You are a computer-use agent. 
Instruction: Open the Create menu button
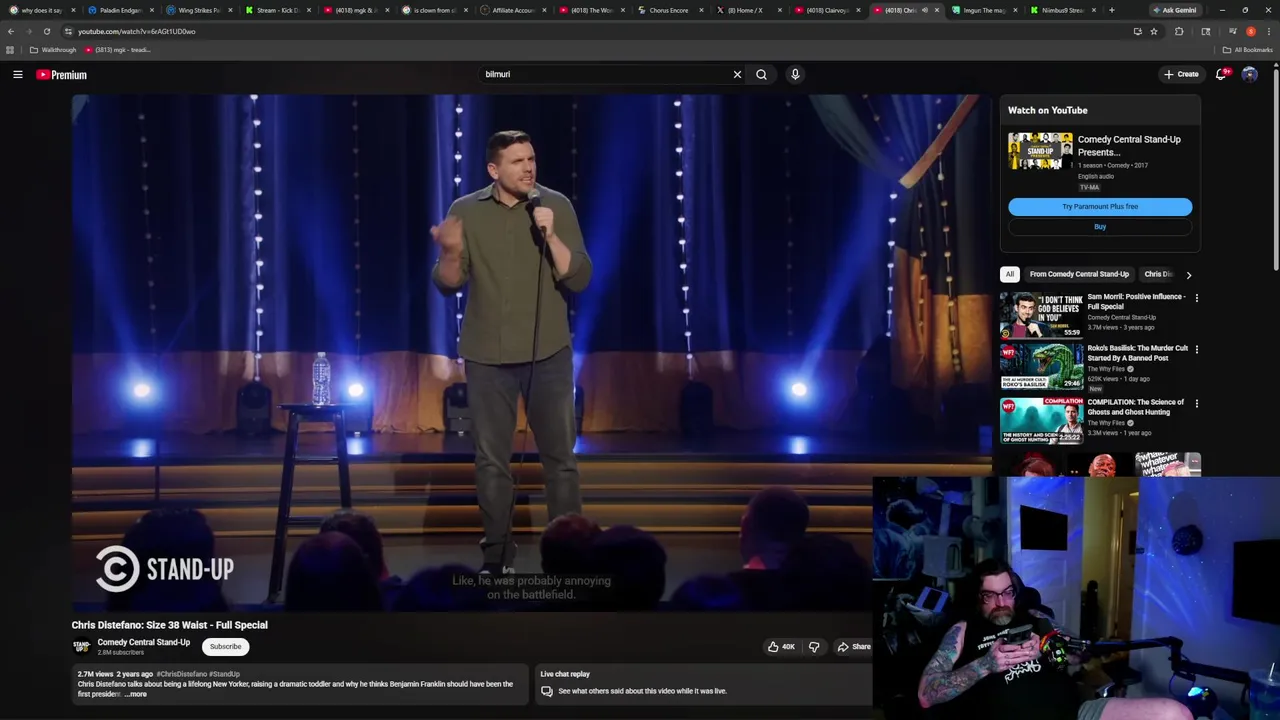1181,74
